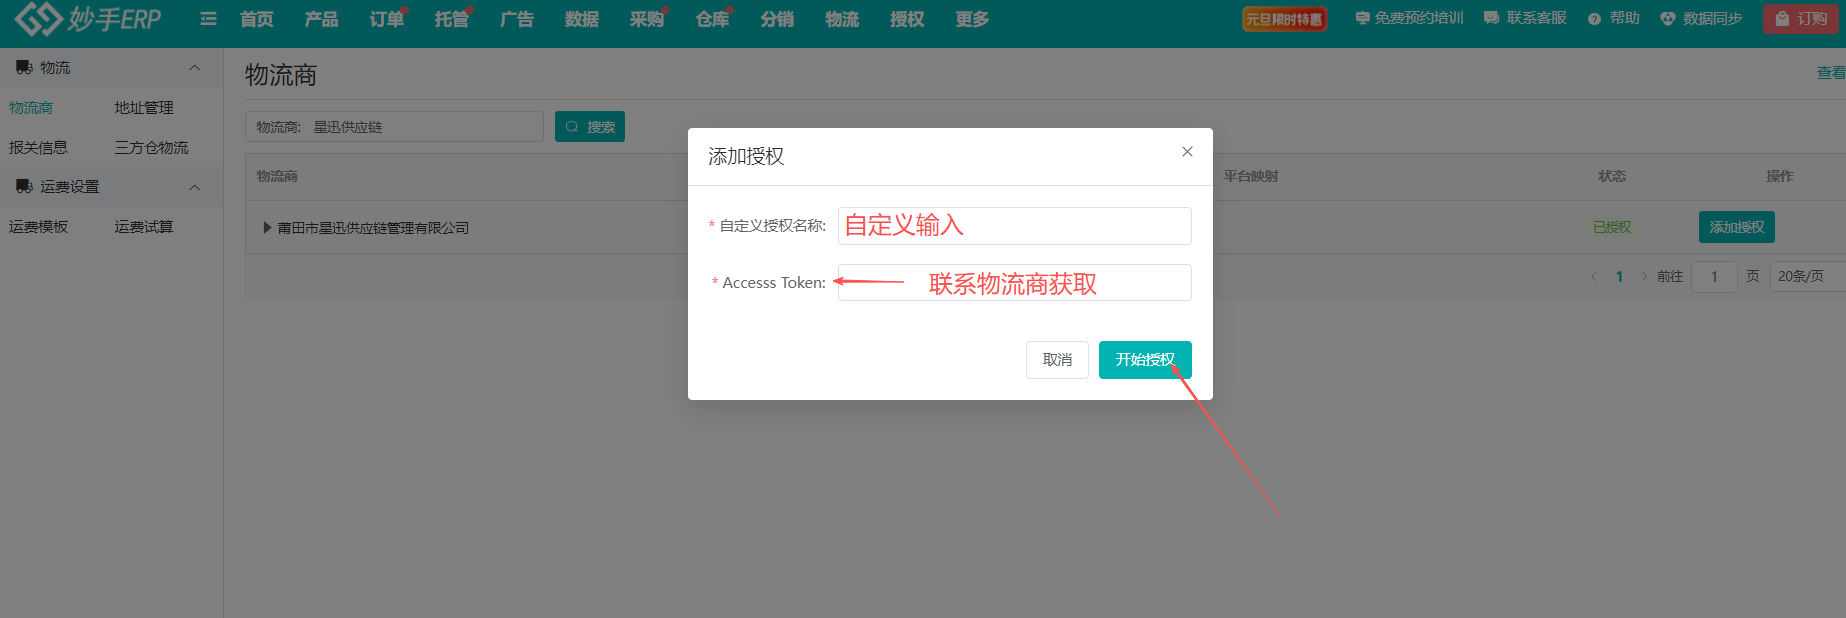Open the 产品 menu

pos(322,19)
